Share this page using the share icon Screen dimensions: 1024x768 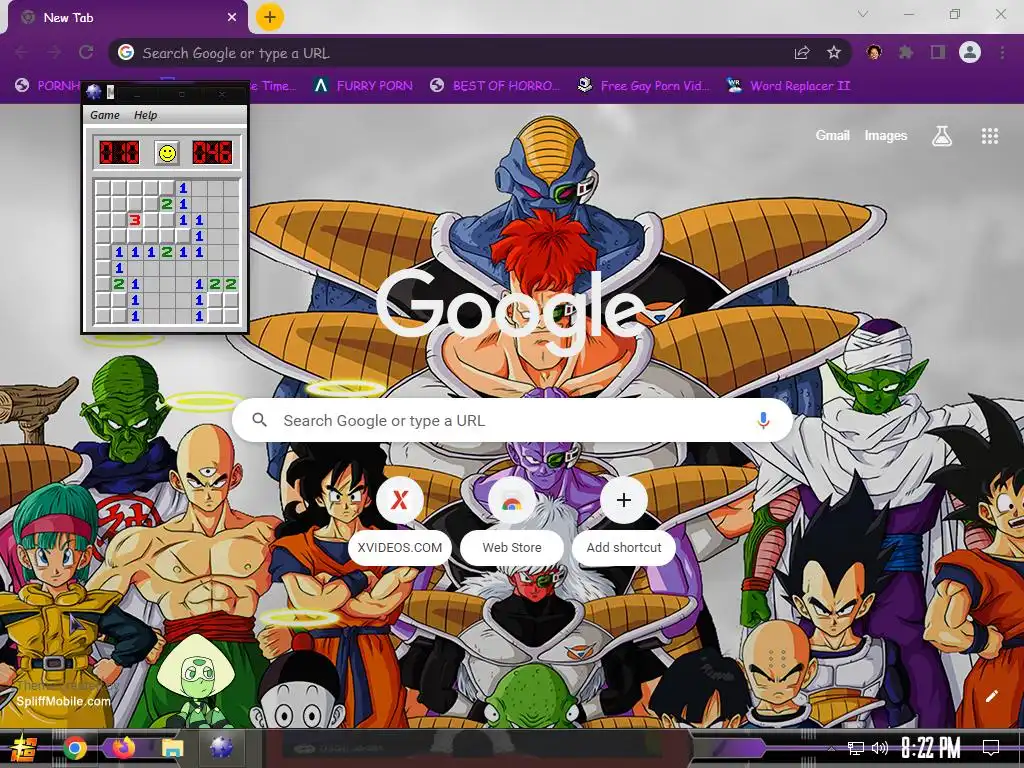[802, 53]
